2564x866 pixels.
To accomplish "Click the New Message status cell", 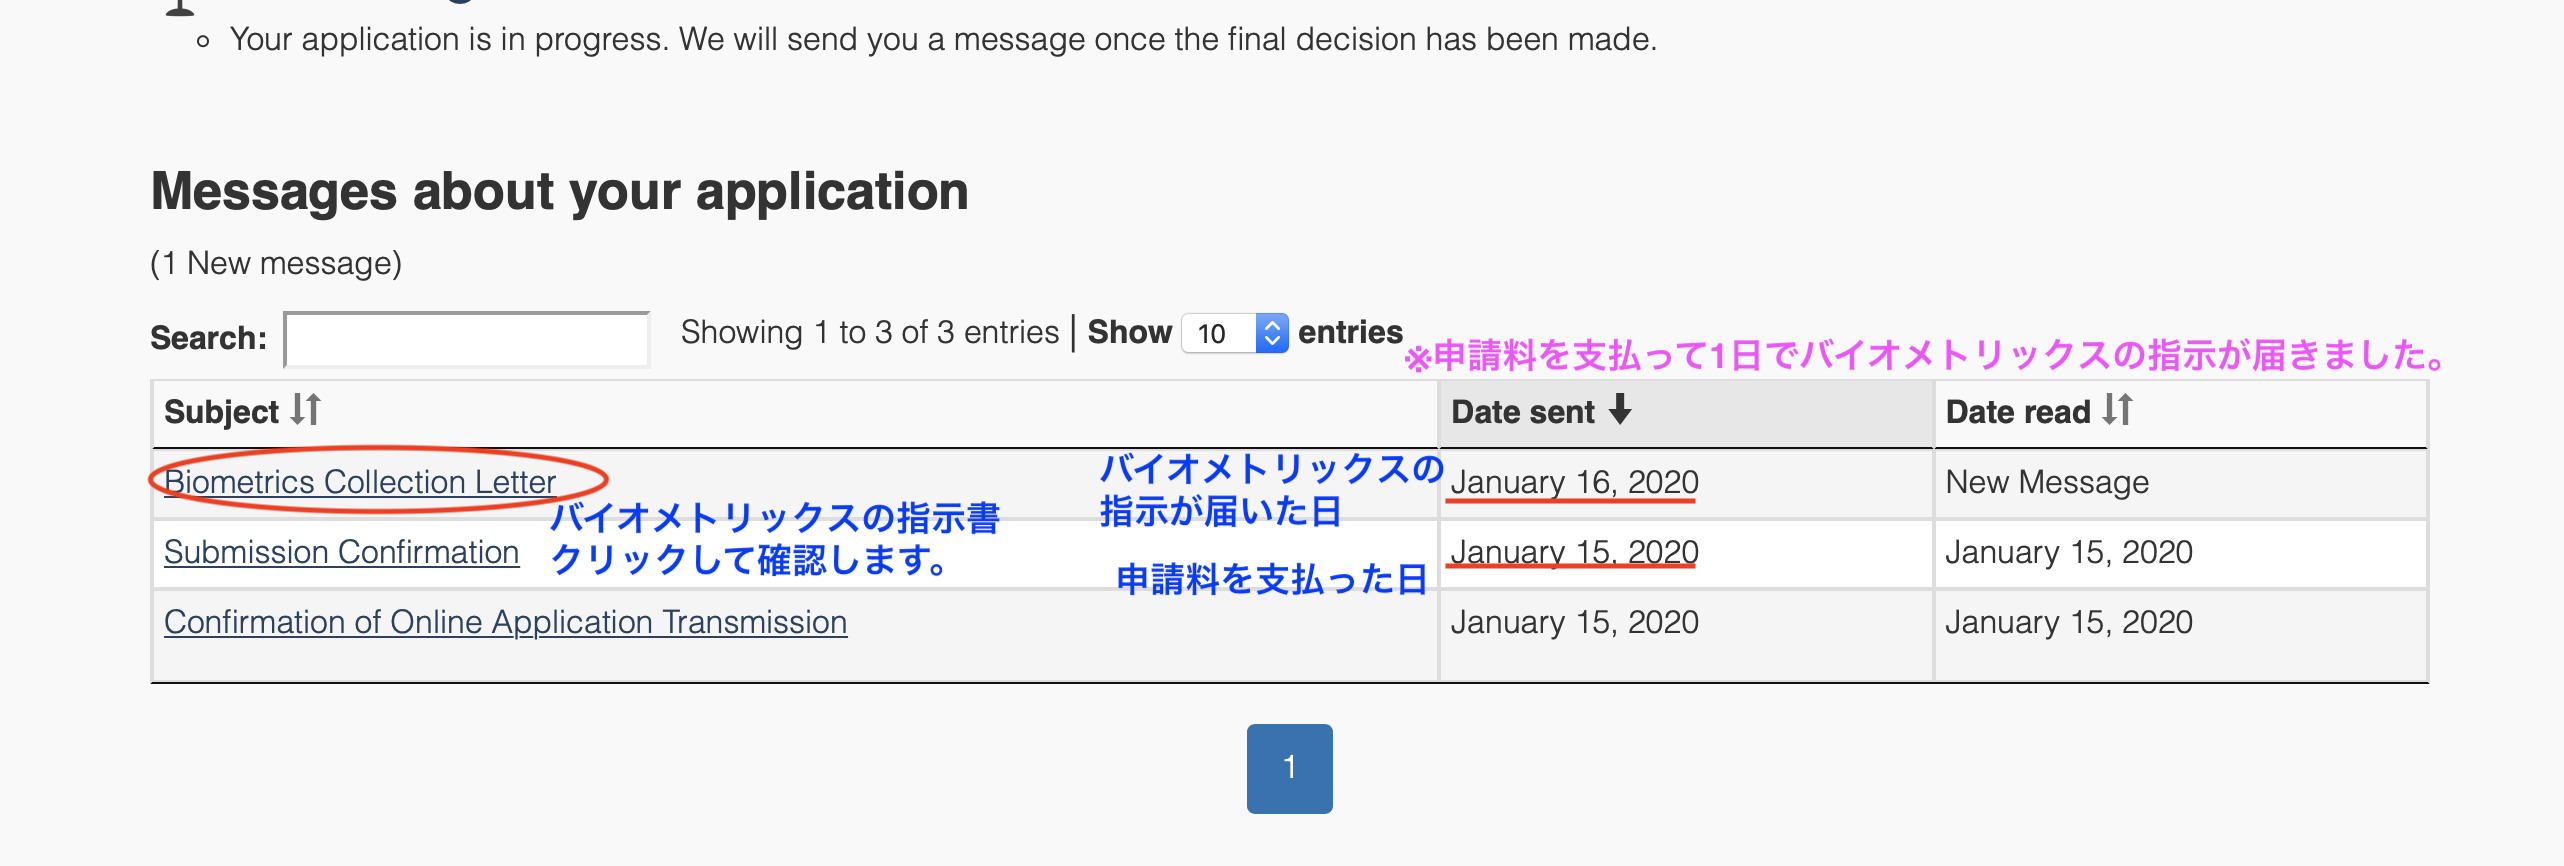I will pyautogui.click(x=2046, y=482).
